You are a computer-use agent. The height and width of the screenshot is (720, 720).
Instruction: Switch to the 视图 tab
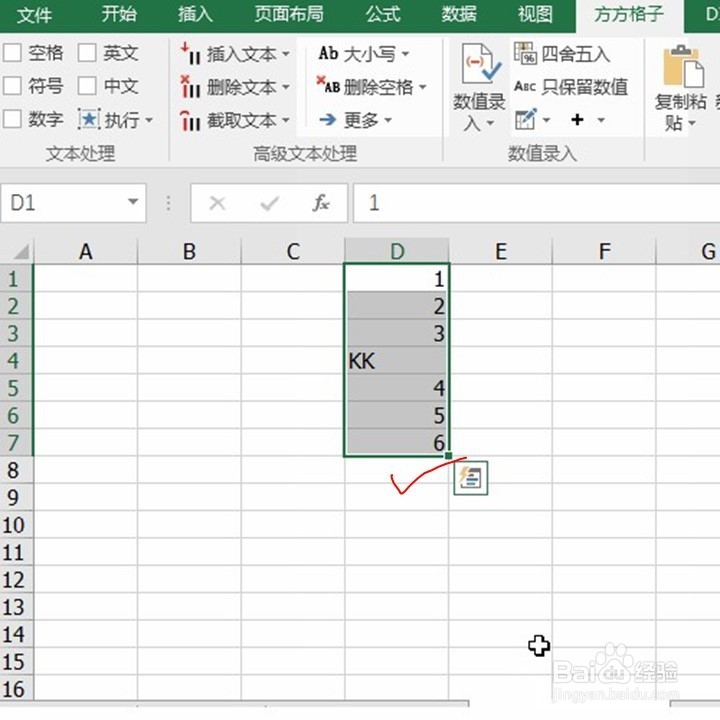pyautogui.click(x=535, y=14)
